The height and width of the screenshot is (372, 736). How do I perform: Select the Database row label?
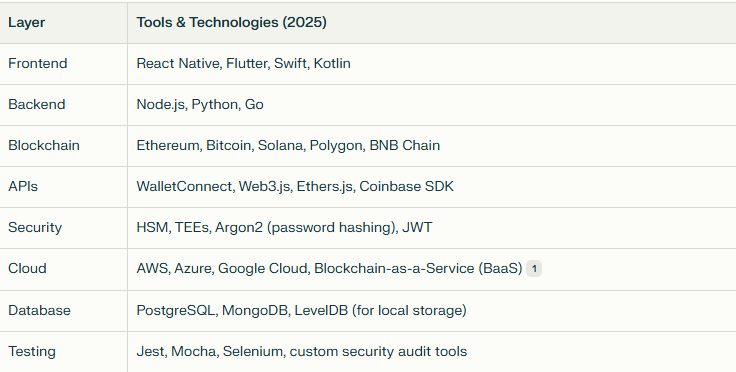tap(39, 311)
